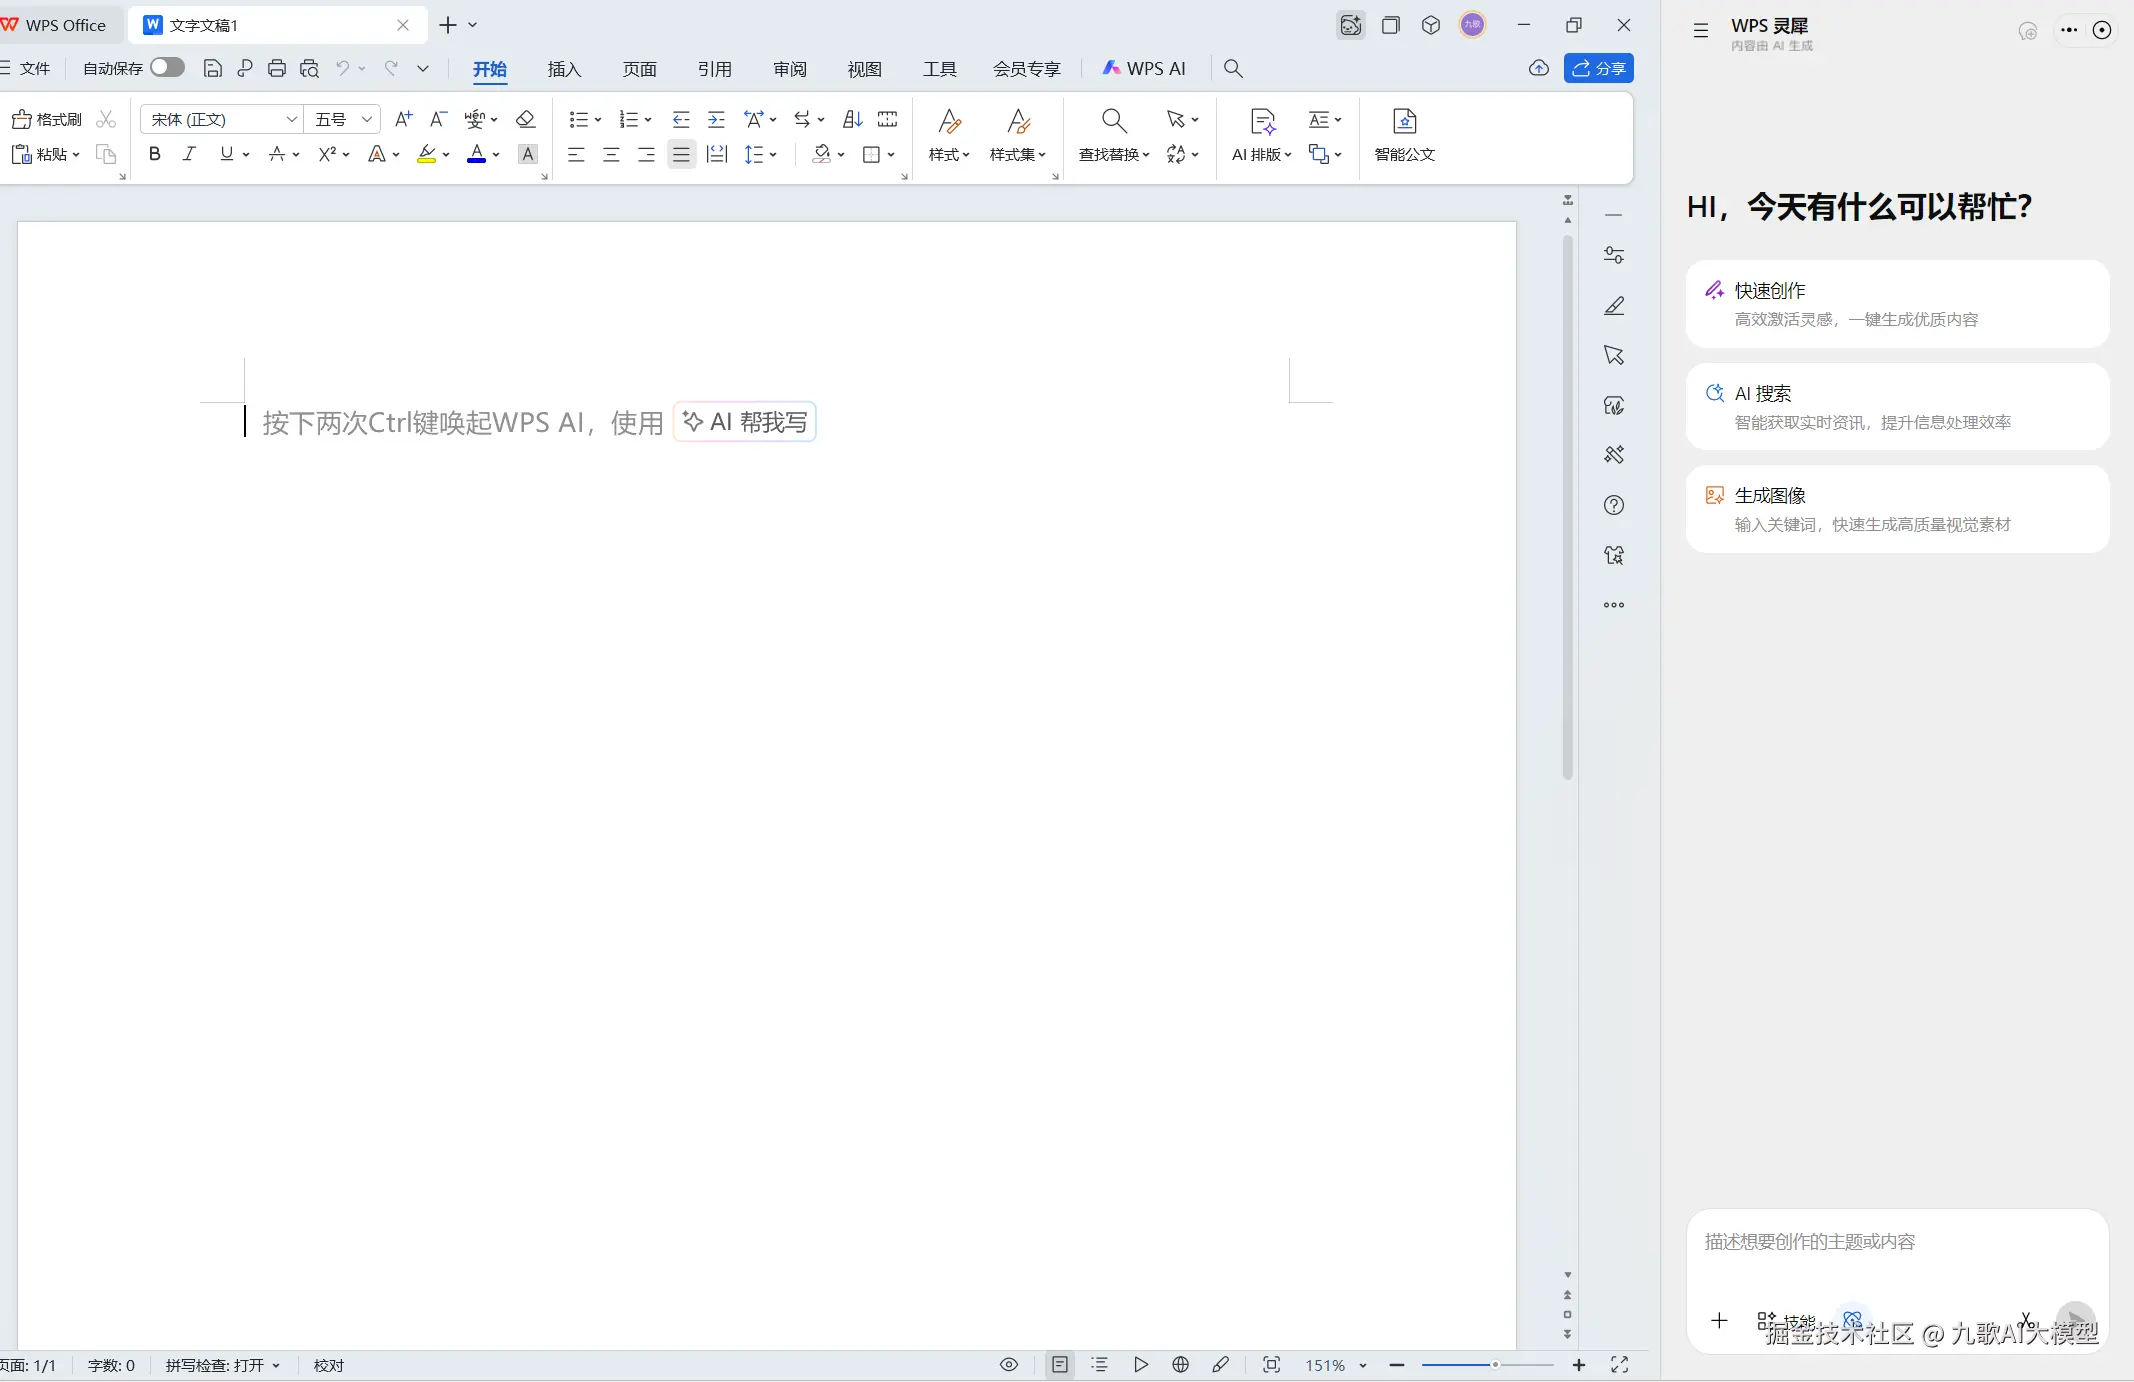
Task: Click the search magnifier in menu bar
Action: pyautogui.click(x=1233, y=69)
